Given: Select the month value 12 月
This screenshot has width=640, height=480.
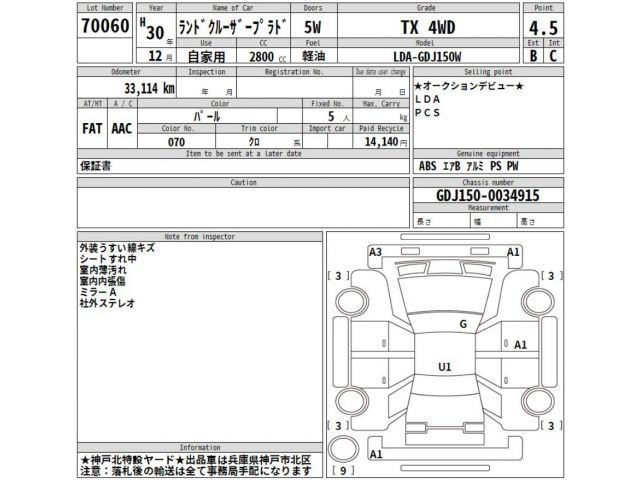Looking at the screenshot, I should pyautogui.click(x=160, y=56).
